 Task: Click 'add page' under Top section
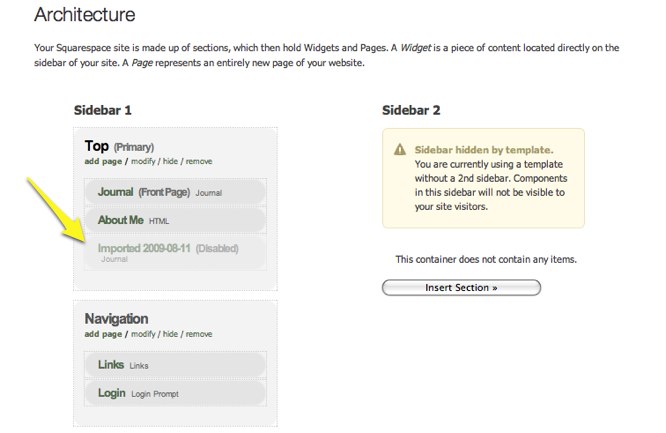[x=105, y=161]
